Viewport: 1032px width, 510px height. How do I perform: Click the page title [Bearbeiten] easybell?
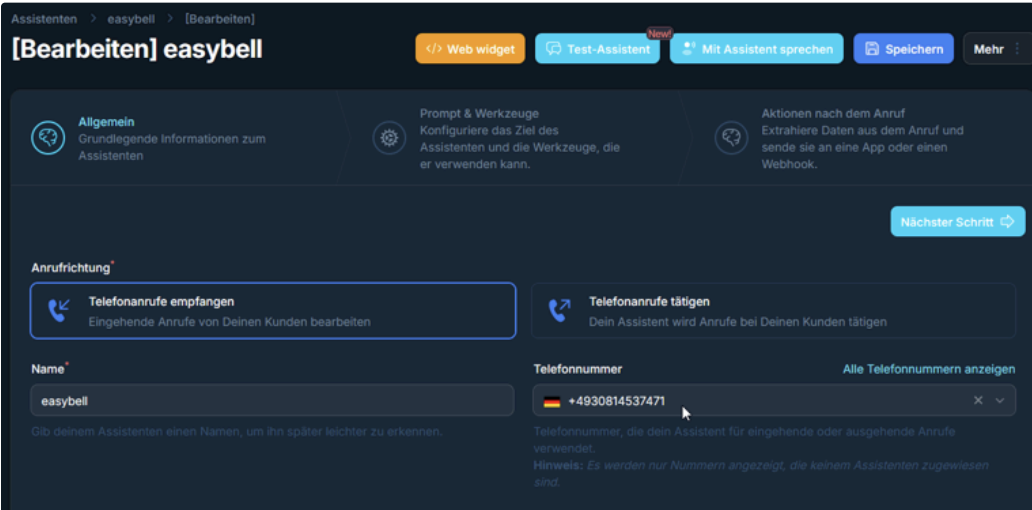[x=137, y=49]
